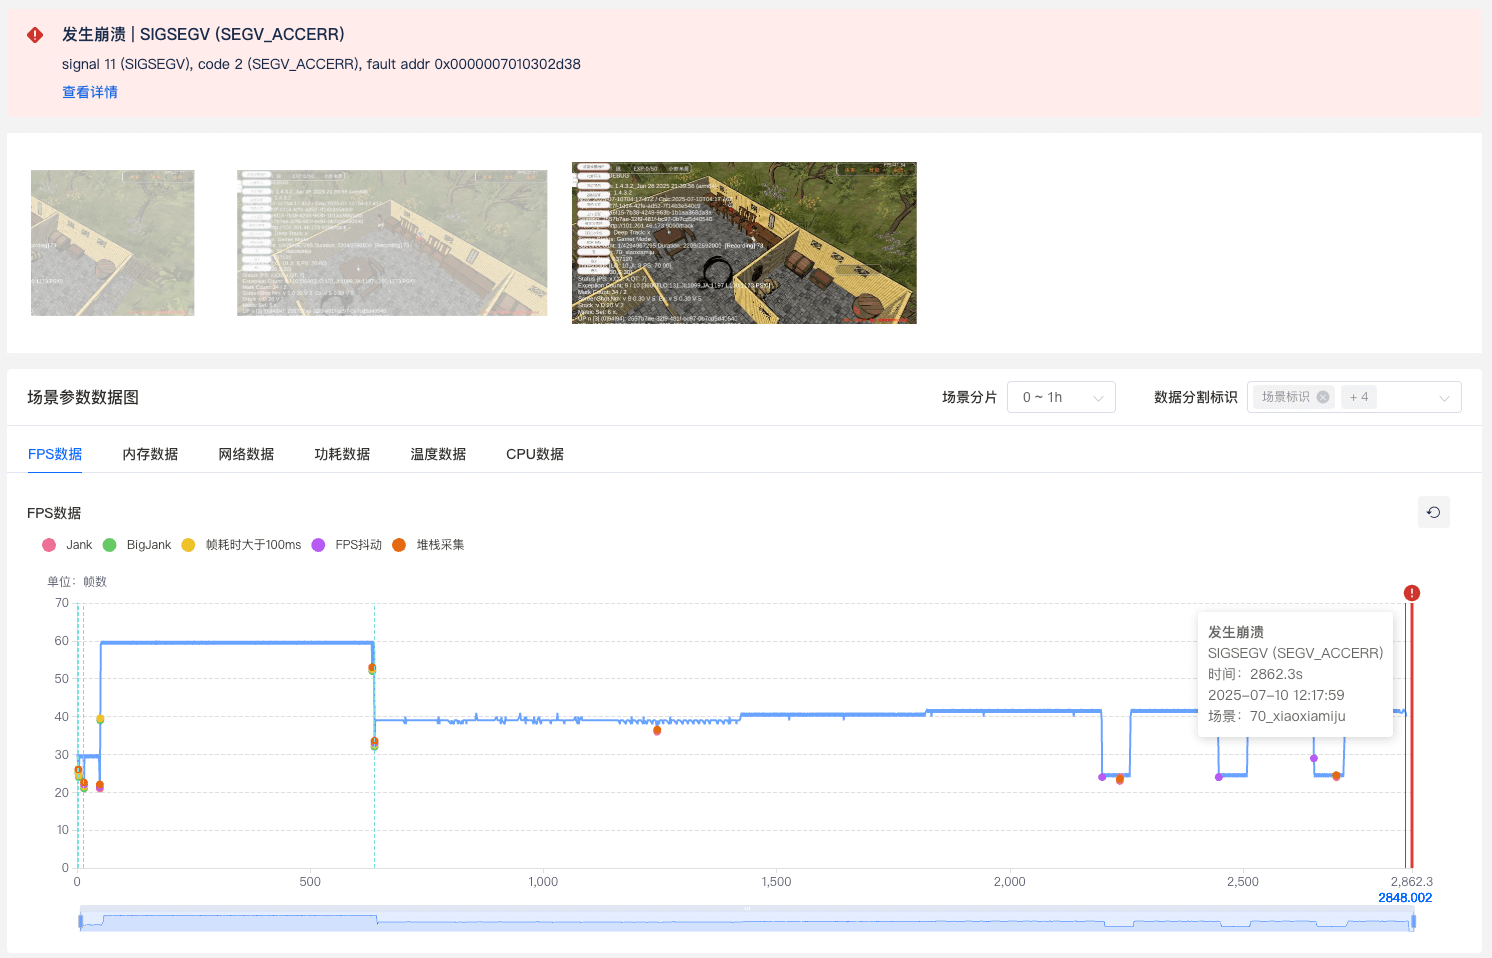The image size is (1492, 958).
Task: Click the +4 more tags indicator
Action: [x=1359, y=397]
